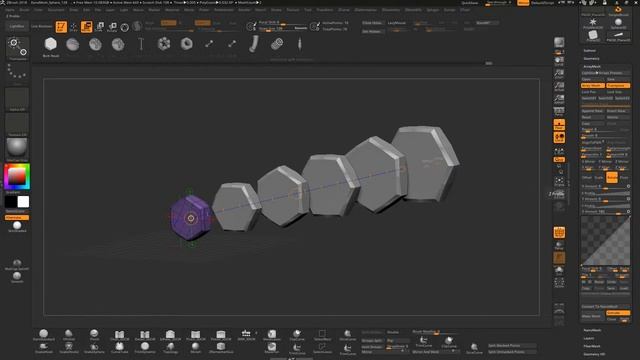640x360 pixels.
Task: Click the Solo mode icon
Action: click(x=559, y=271)
